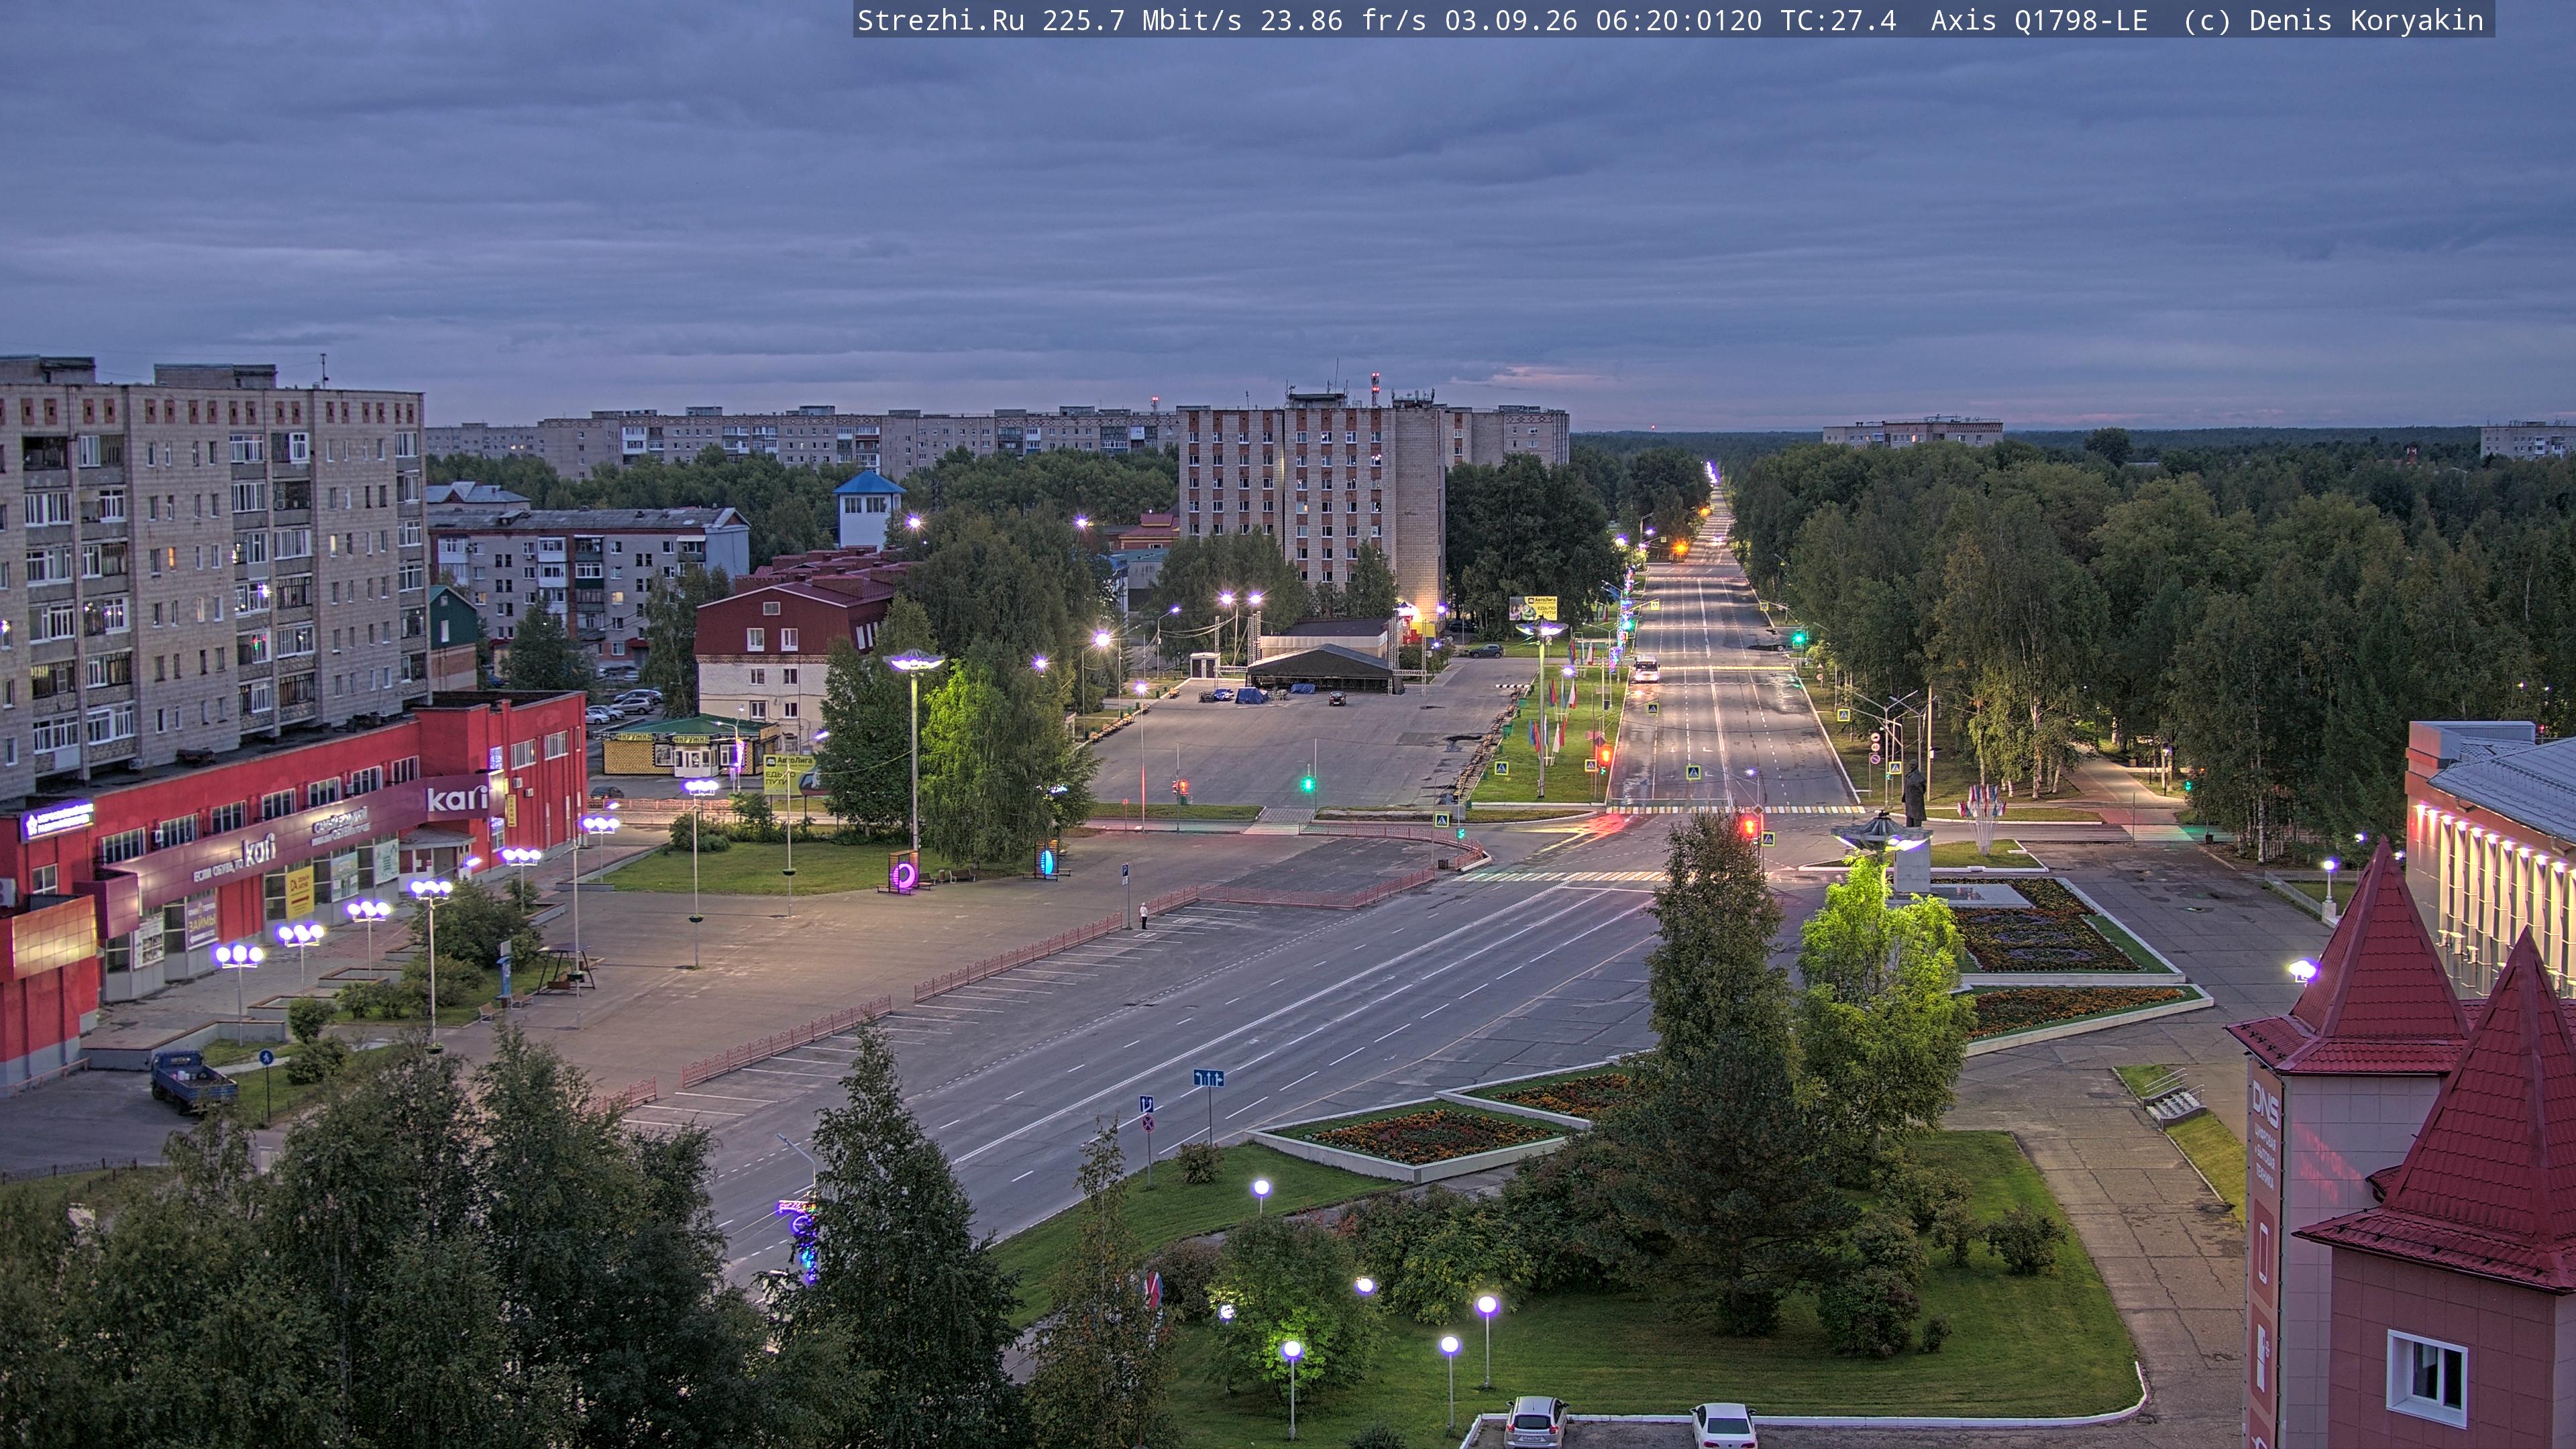Select the blue truck beside the red store

(x=193, y=1081)
